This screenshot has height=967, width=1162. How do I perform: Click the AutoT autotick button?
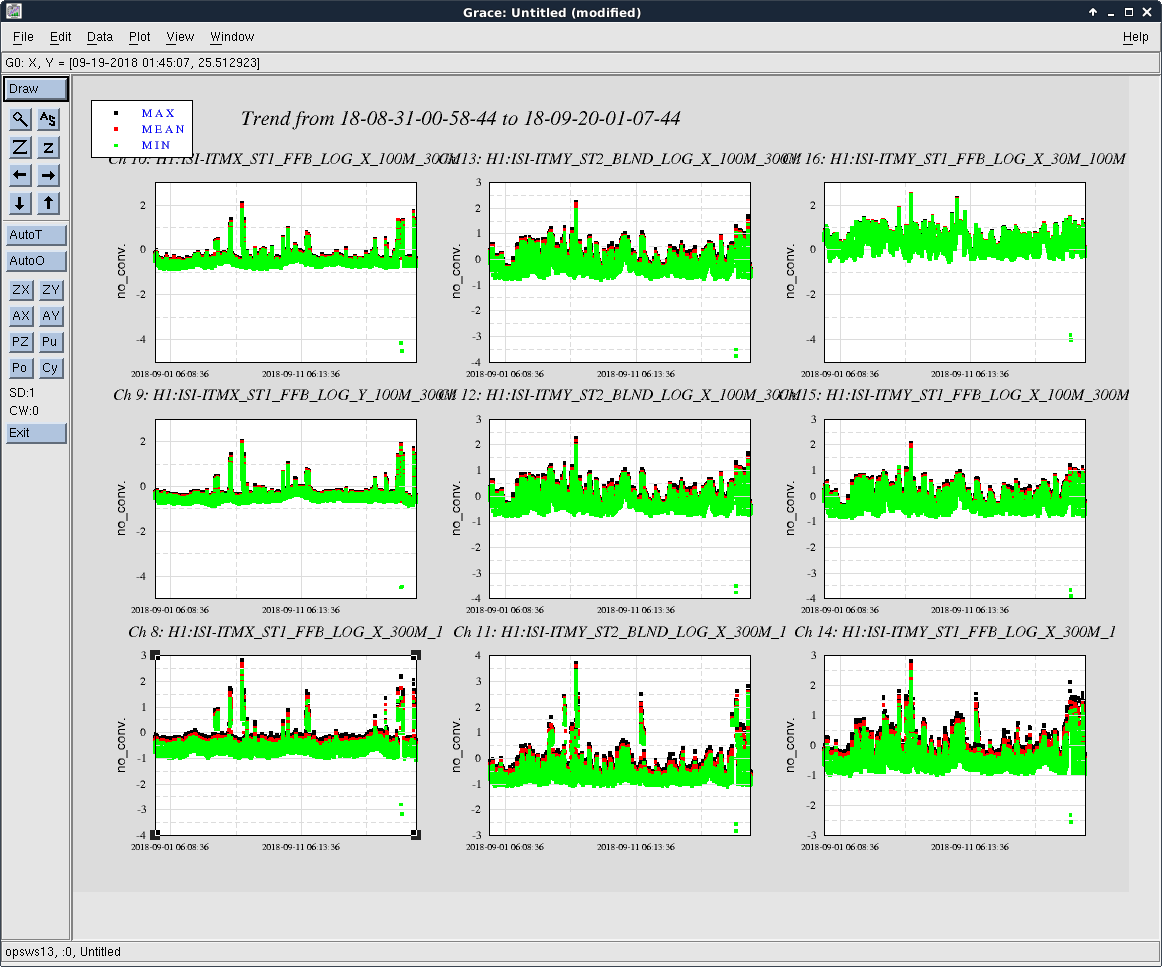36,235
